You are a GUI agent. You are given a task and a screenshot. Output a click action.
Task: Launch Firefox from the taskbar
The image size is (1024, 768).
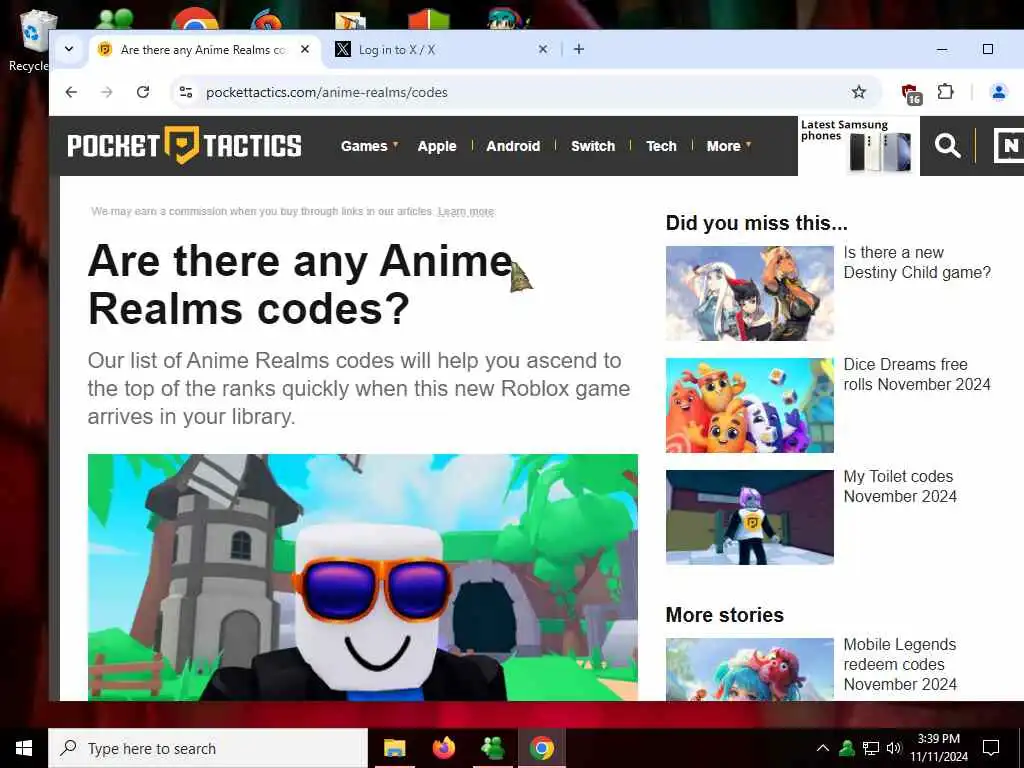(444, 748)
